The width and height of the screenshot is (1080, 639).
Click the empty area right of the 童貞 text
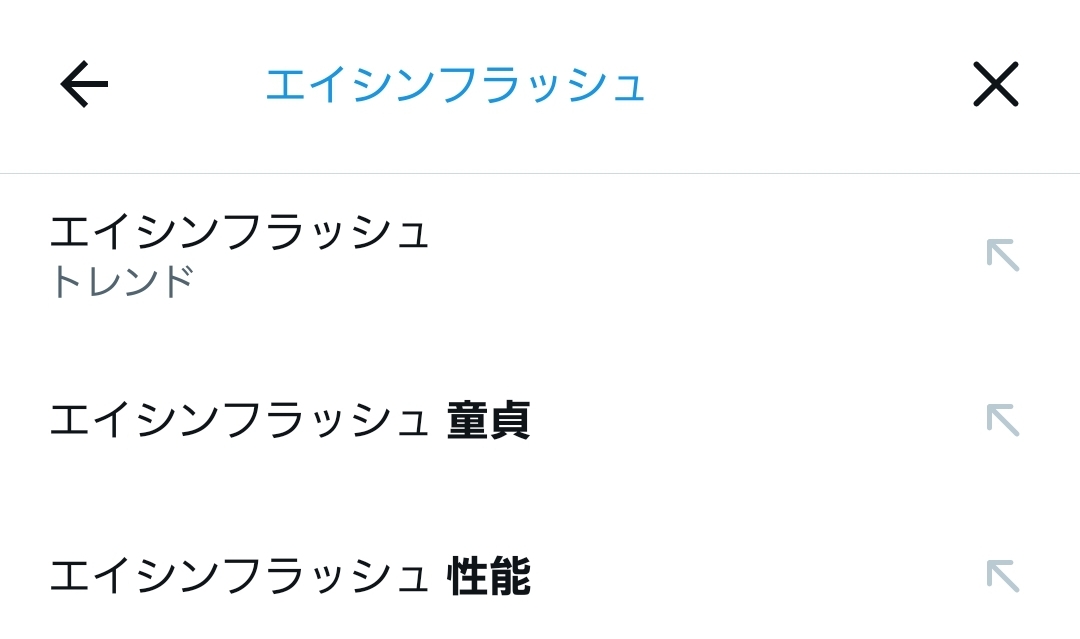(x=750, y=421)
